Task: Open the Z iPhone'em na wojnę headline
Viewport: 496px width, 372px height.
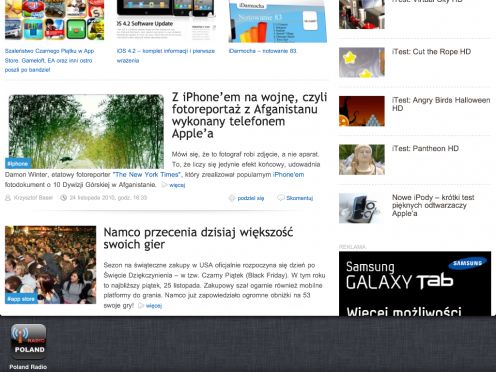Action: (x=249, y=115)
